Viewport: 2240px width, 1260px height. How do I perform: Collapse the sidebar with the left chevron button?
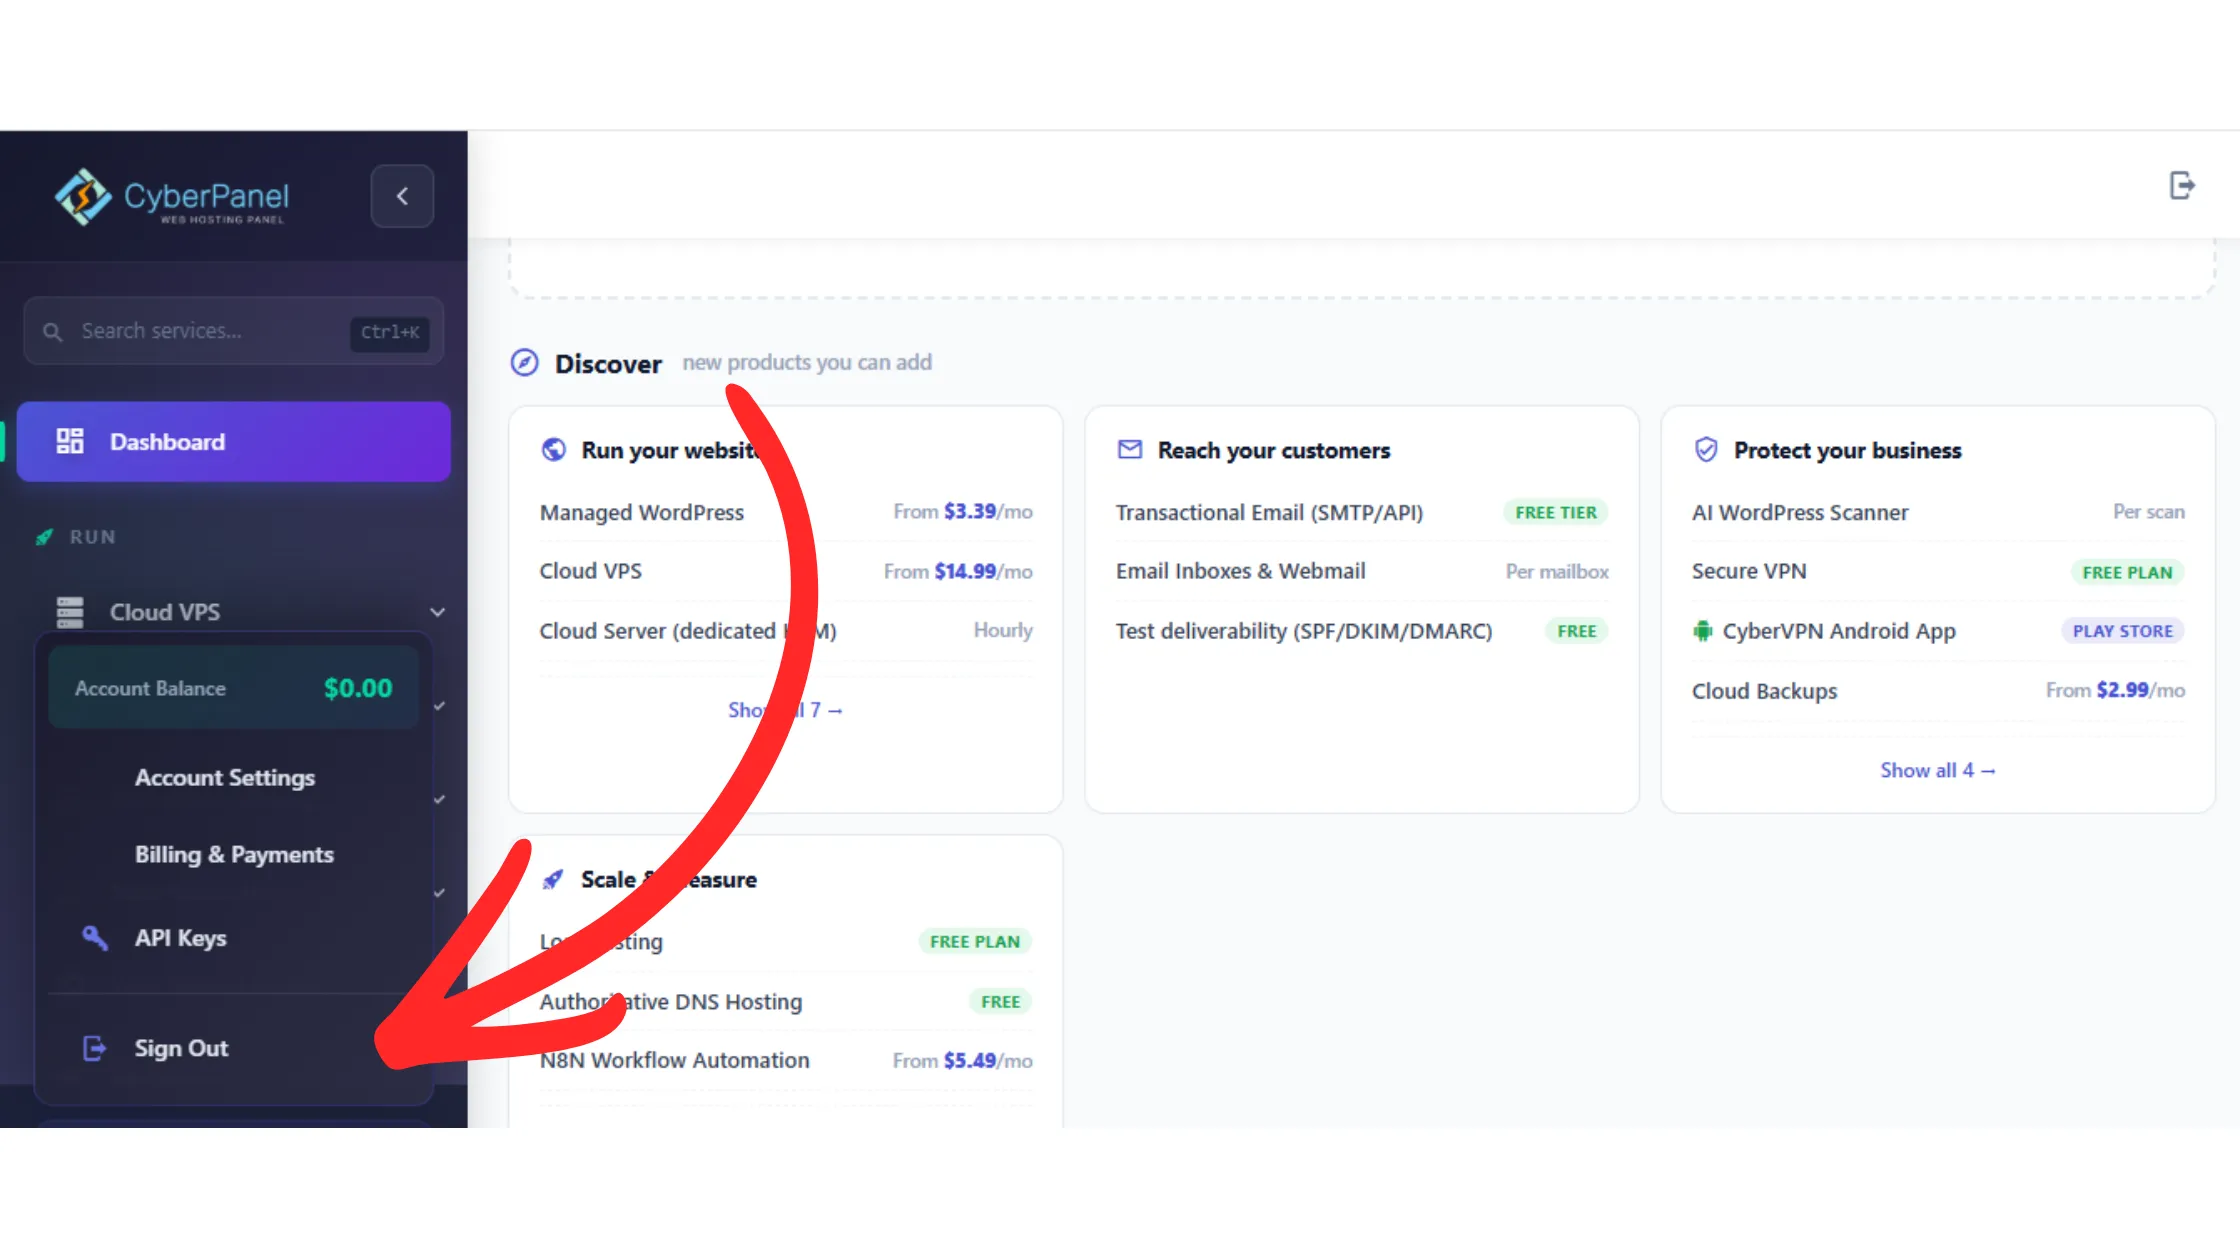click(x=402, y=196)
